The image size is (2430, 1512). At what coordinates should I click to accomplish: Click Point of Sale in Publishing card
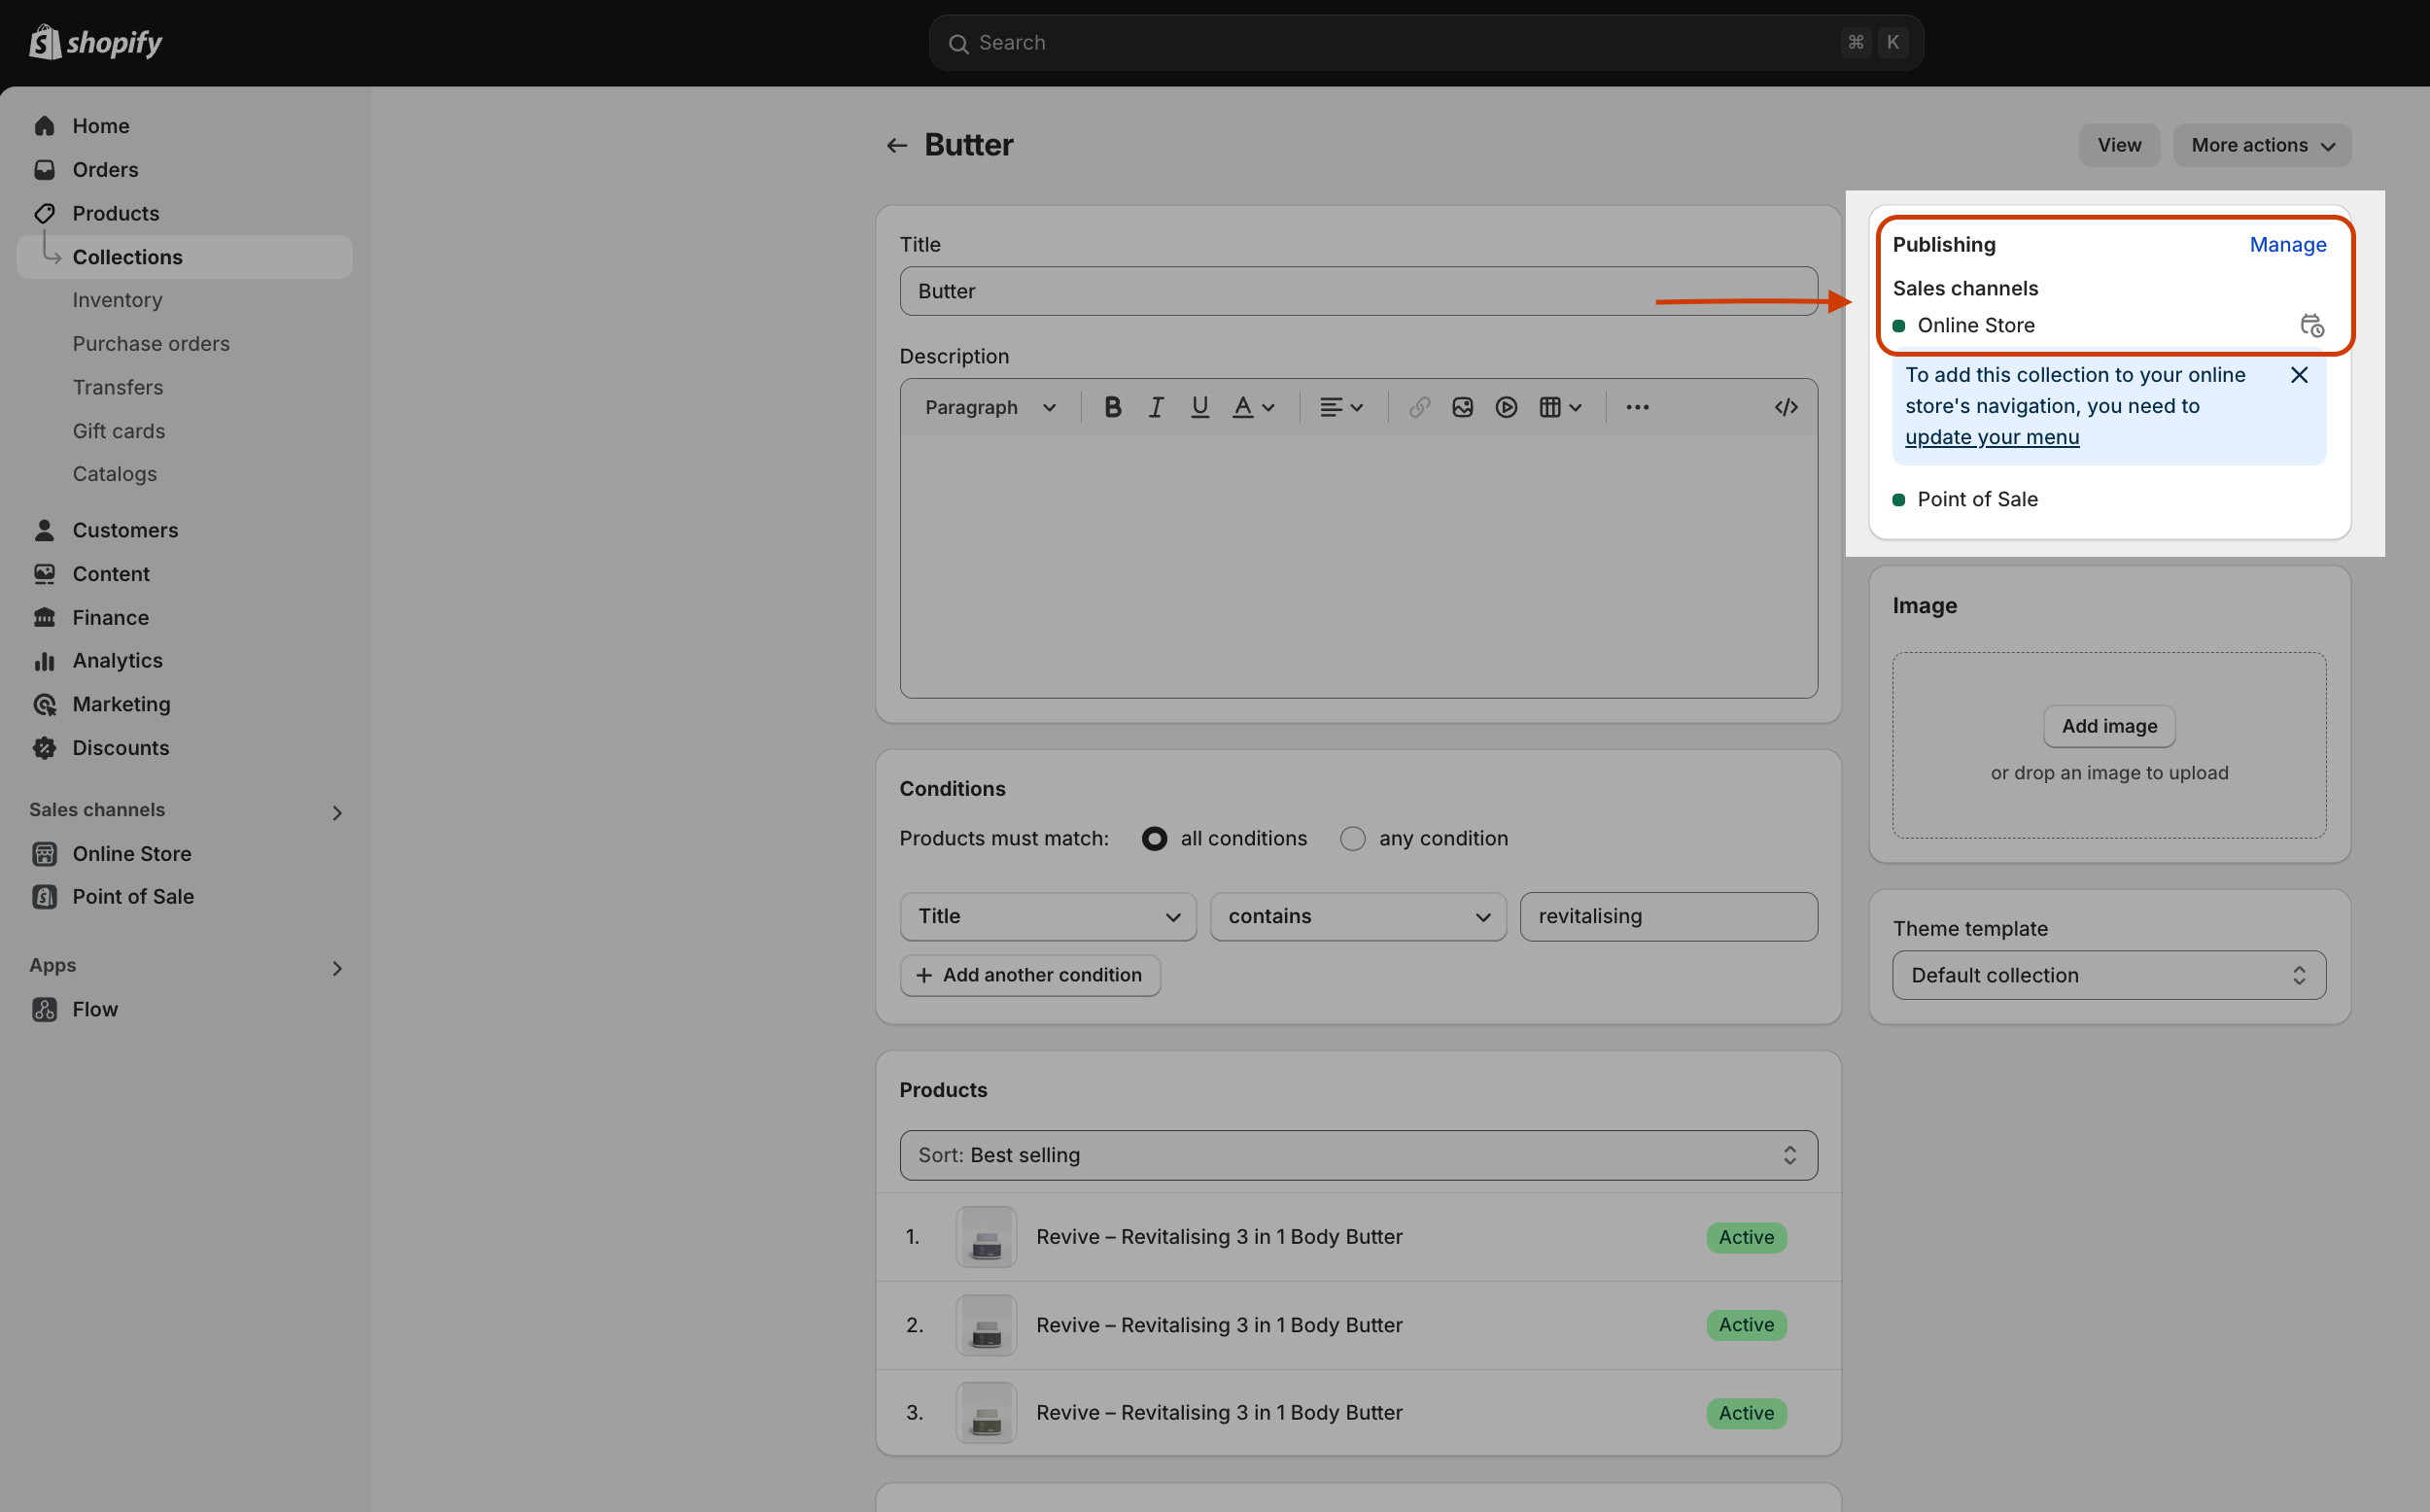(1977, 499)
